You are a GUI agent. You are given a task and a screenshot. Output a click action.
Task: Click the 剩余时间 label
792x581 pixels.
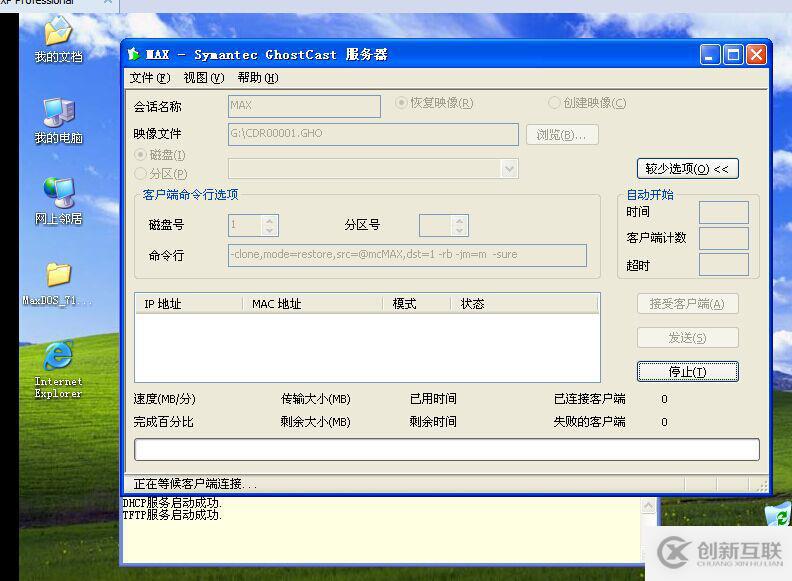click(433, 422)
